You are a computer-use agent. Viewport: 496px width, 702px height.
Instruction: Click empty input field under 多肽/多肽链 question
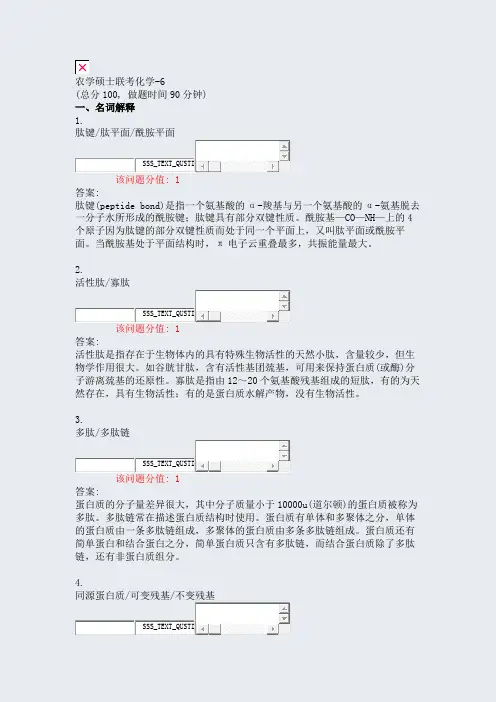click(105, 465)
